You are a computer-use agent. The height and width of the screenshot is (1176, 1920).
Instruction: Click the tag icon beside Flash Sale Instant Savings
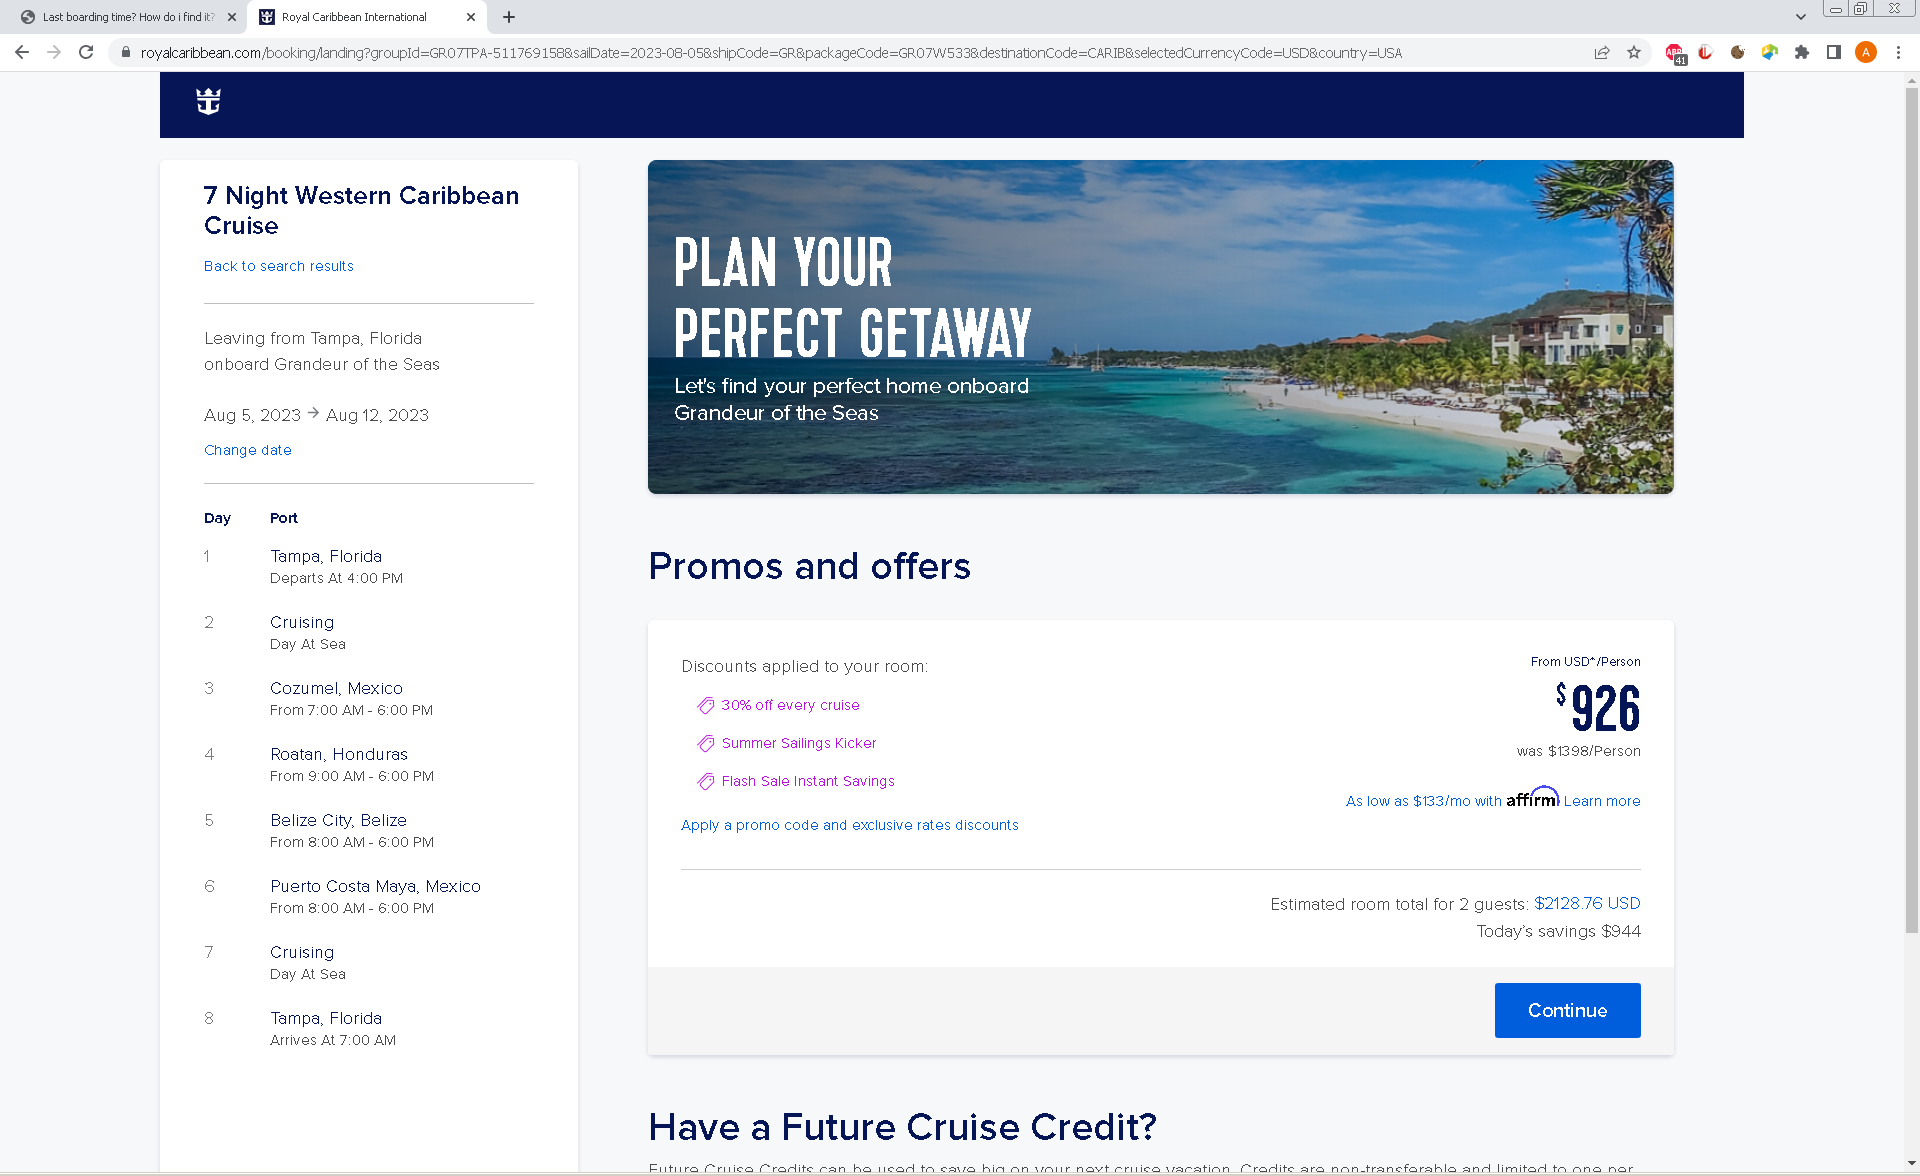coord(706,781)
